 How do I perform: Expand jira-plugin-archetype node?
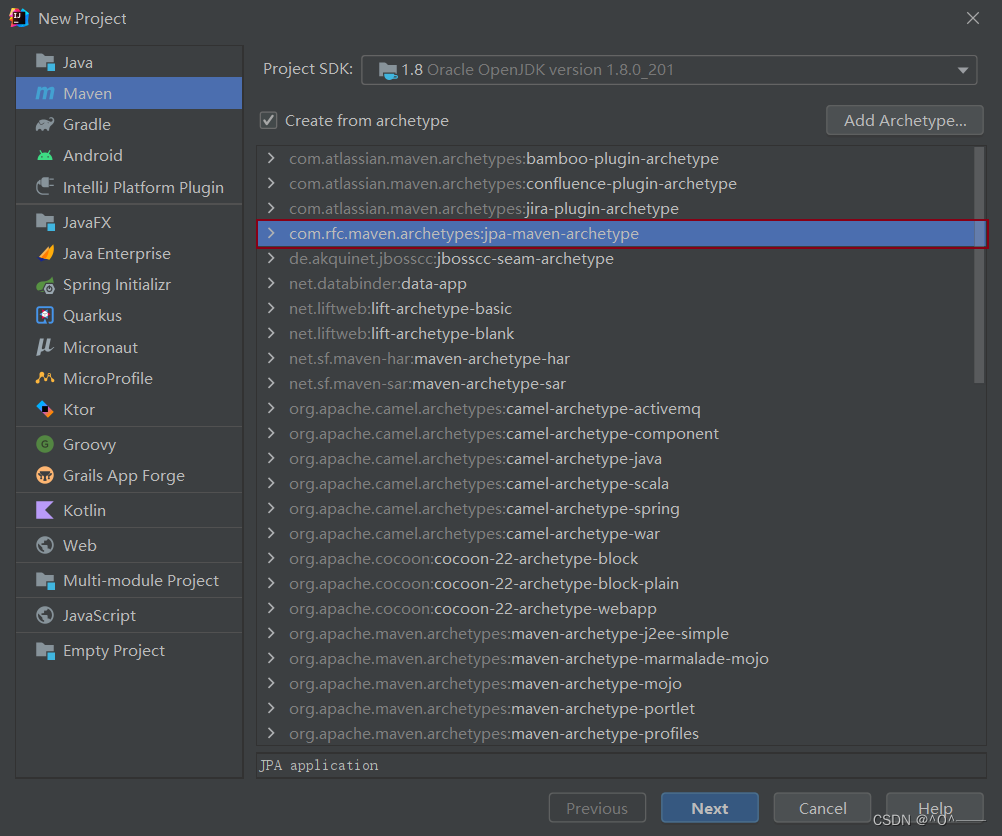coord(272,208)
